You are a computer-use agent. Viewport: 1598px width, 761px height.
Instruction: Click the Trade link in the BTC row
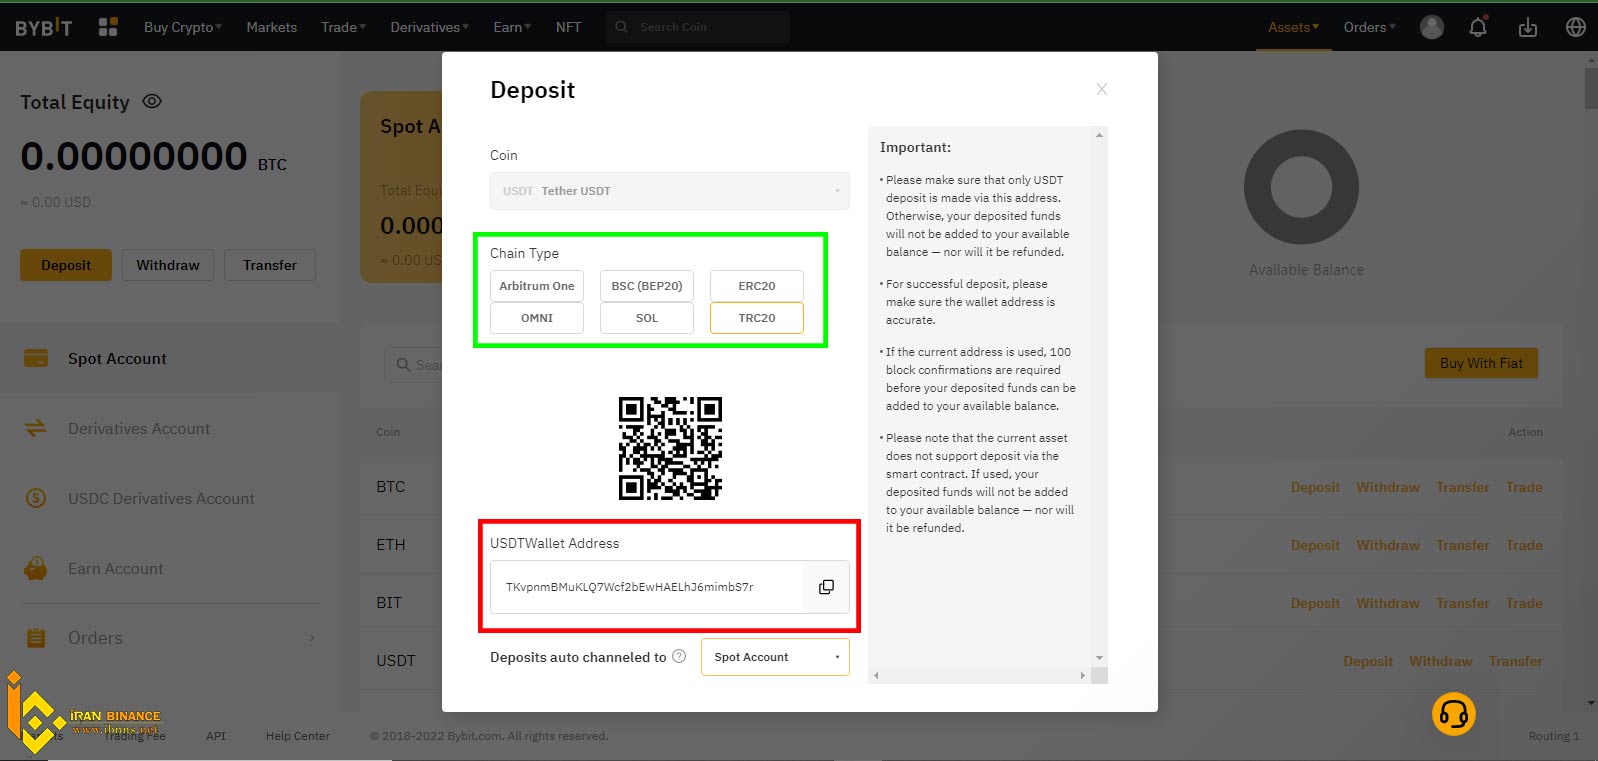(x=1524, y=487)
